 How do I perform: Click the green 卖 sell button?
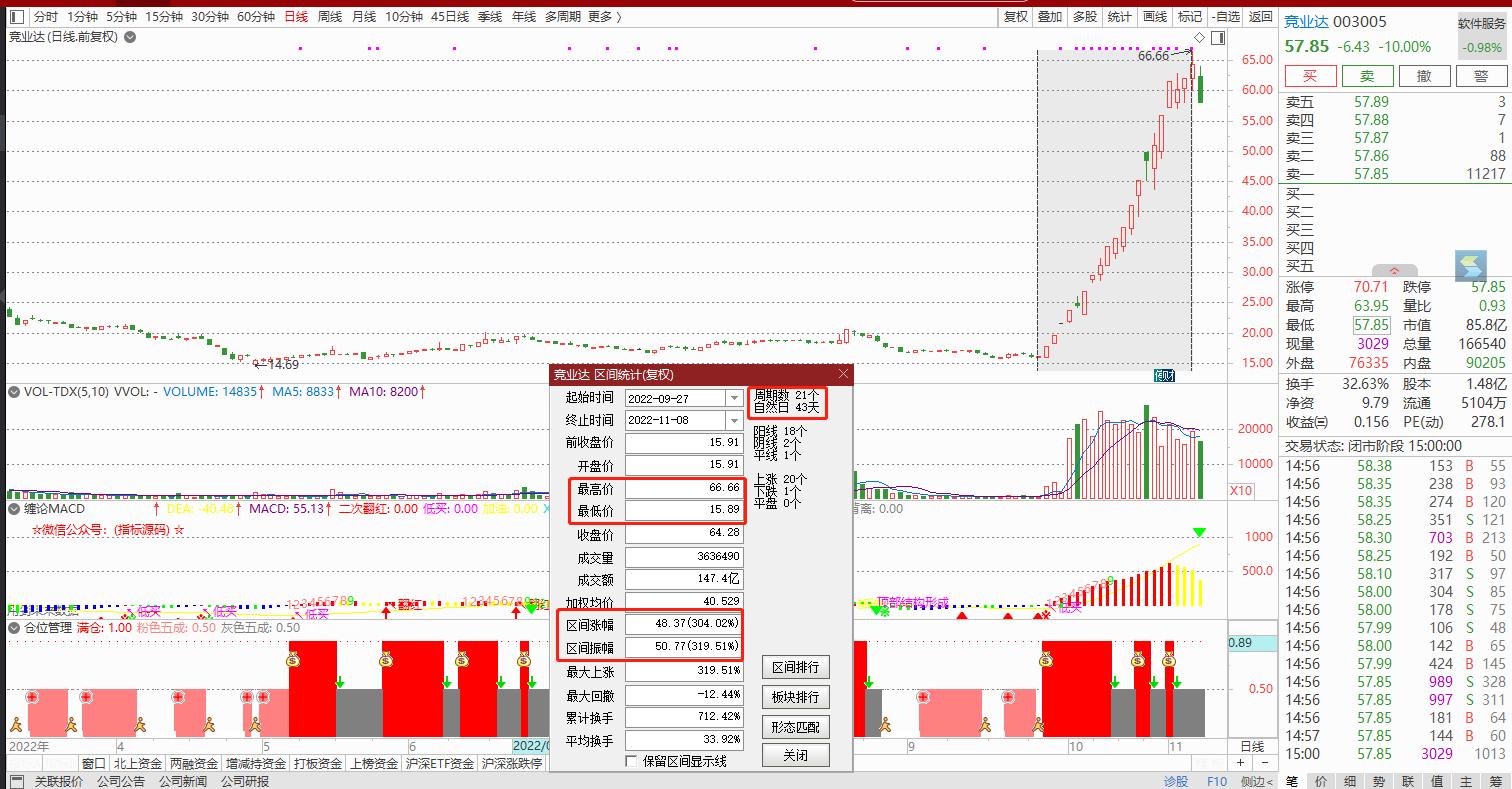point(1367,76)
